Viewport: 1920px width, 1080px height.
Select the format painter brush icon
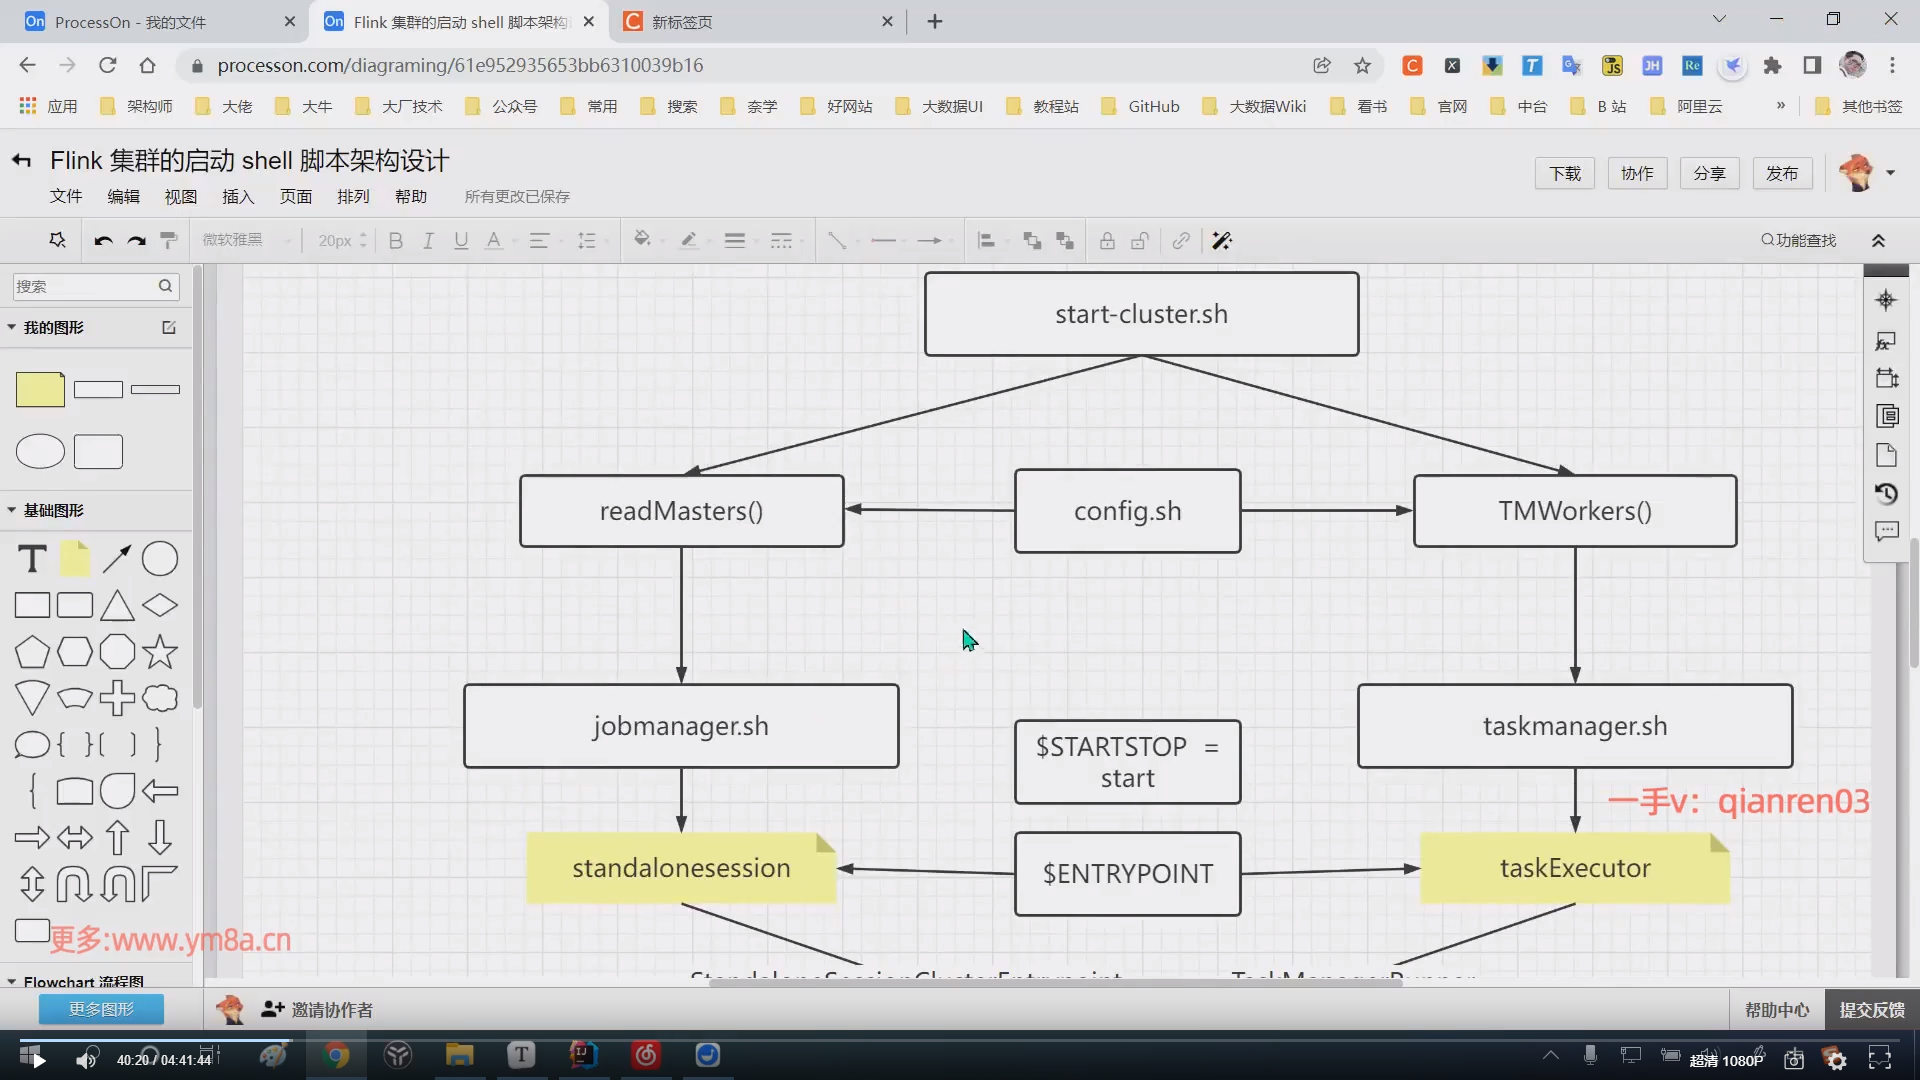[x=169, y=241]
